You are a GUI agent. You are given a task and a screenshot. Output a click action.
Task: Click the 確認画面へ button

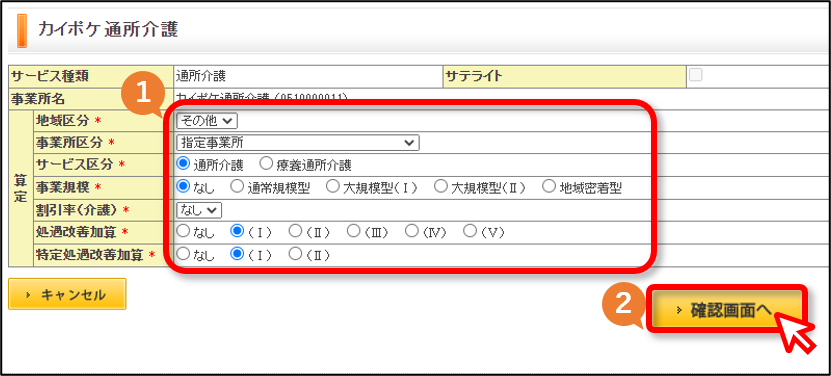pyautogui.click(x=727, y=310)
